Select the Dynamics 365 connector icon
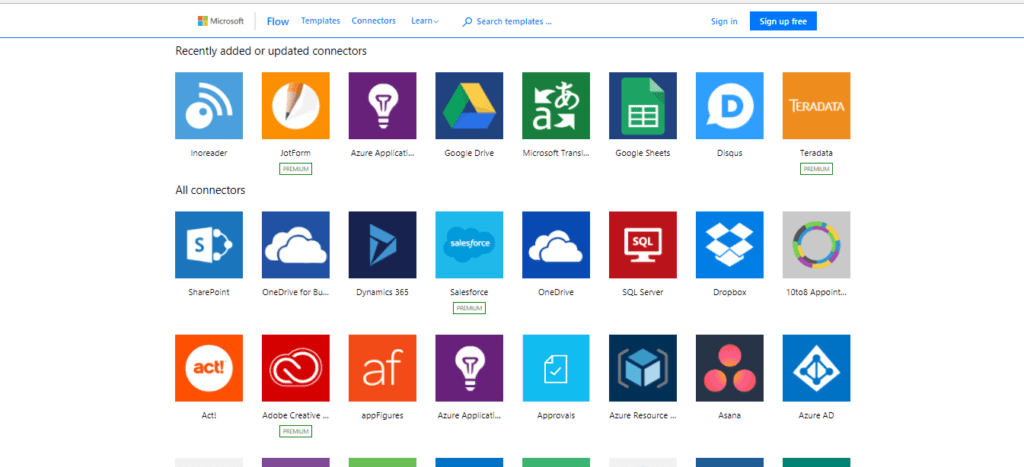This screenshot has height=467, width=1024. click(x=383, y=245)
